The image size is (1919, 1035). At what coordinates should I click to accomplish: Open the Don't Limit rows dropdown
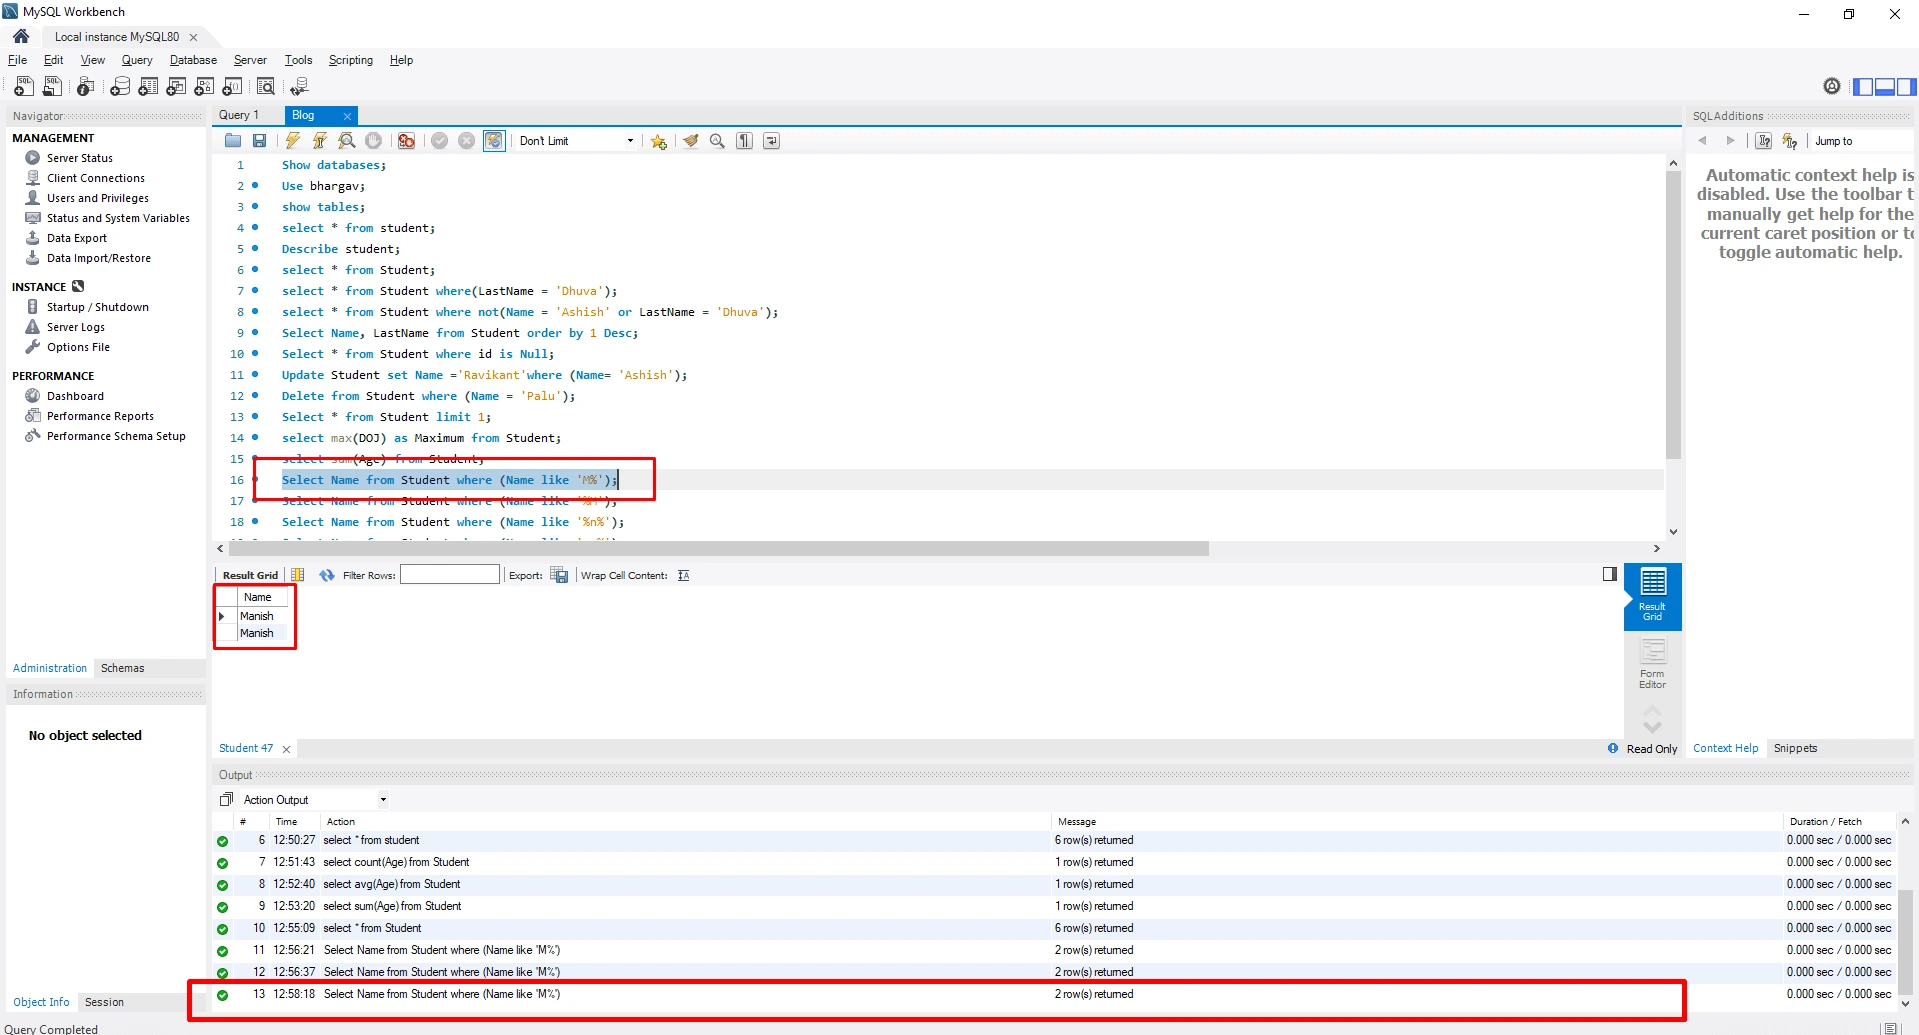click(x=577, y=141)
